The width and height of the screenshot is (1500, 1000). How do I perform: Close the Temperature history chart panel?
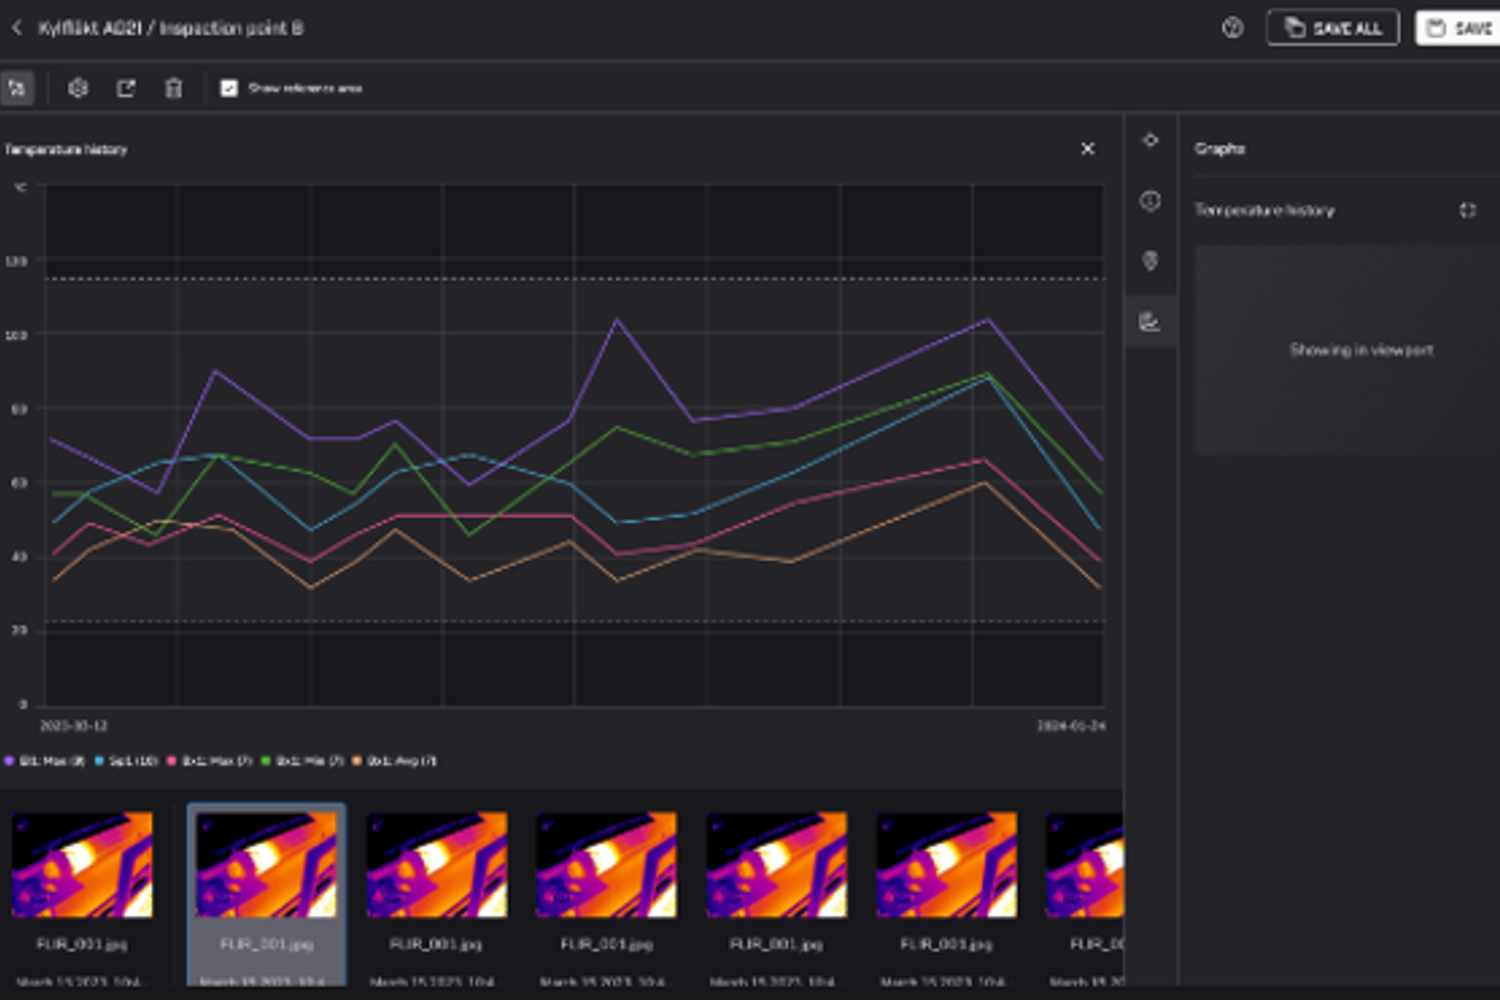[x=1088, y=149]
